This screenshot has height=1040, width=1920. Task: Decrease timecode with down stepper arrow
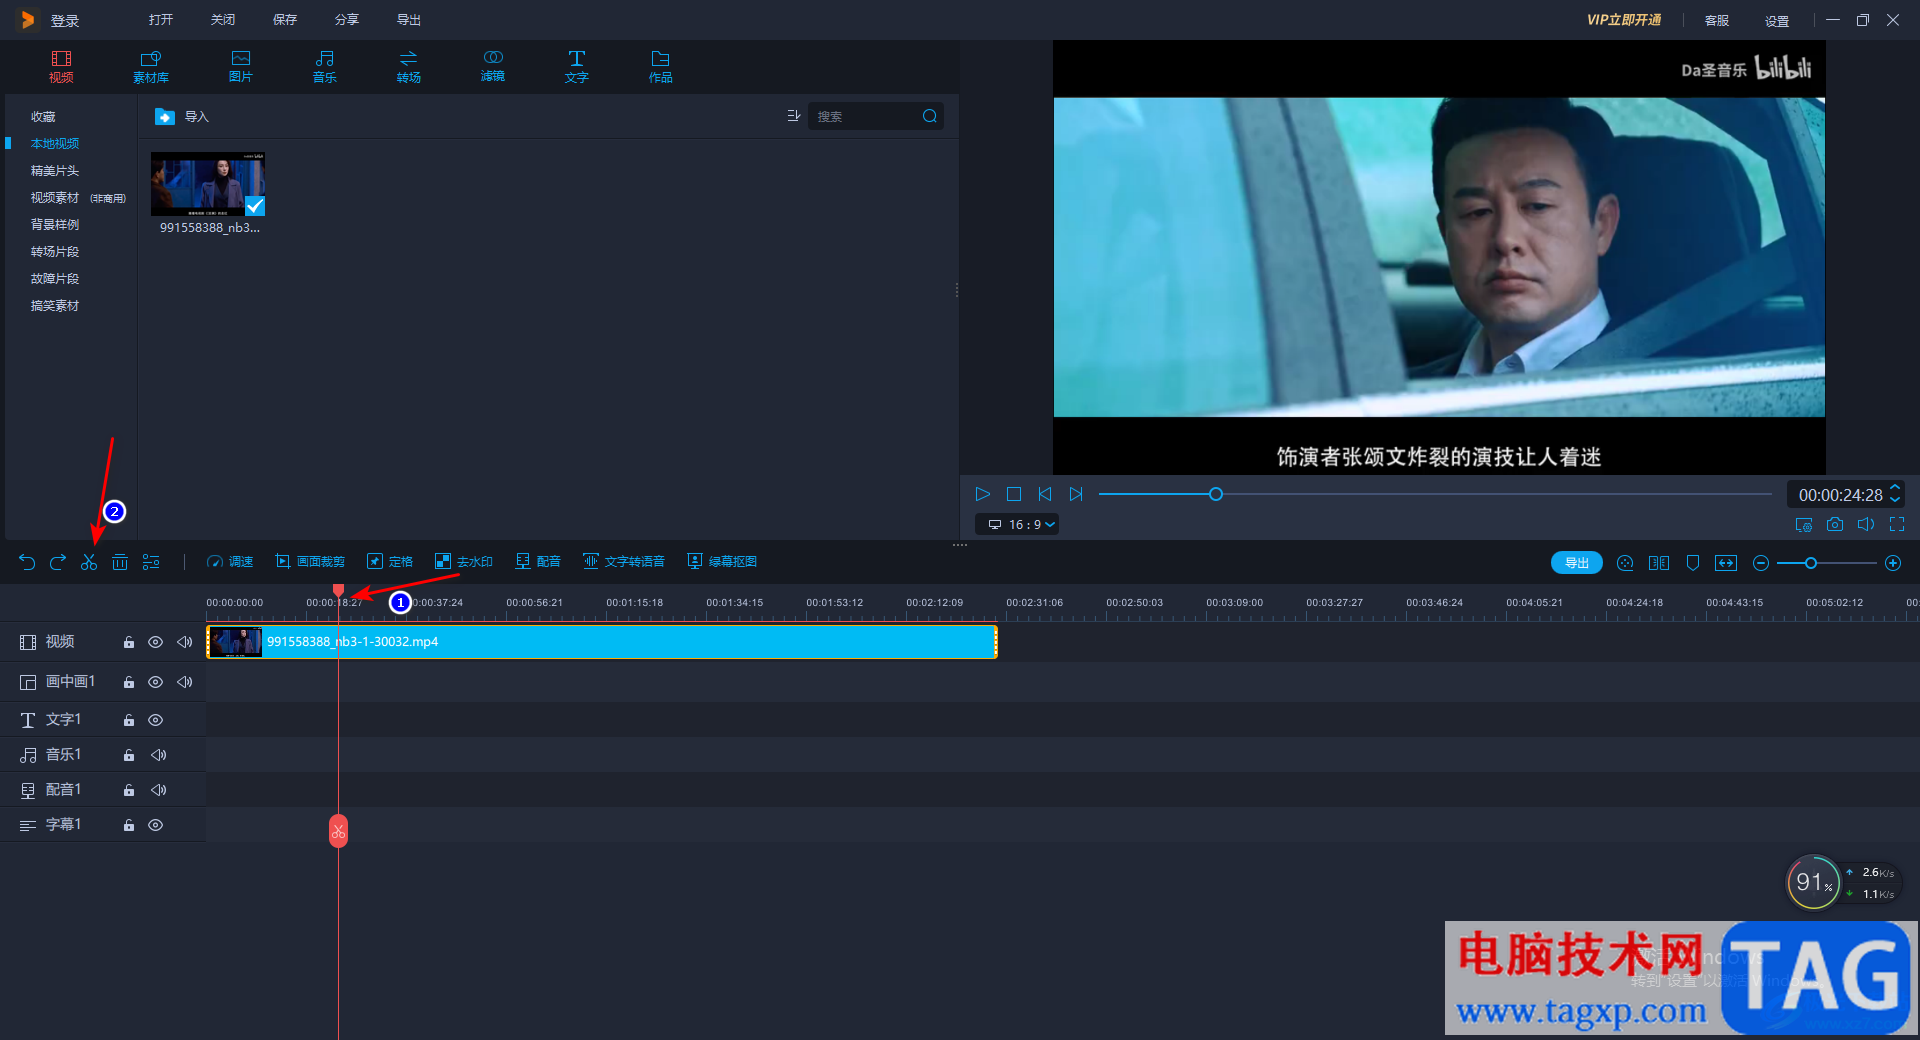1895,500
